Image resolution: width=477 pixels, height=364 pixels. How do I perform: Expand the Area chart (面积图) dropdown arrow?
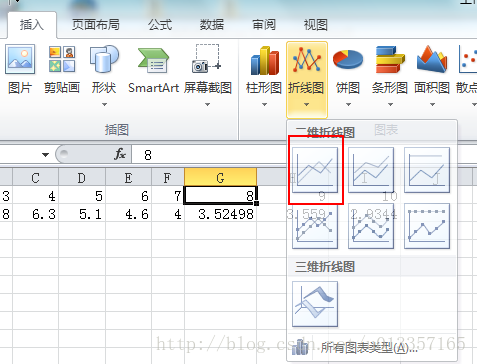coord(432,105)
